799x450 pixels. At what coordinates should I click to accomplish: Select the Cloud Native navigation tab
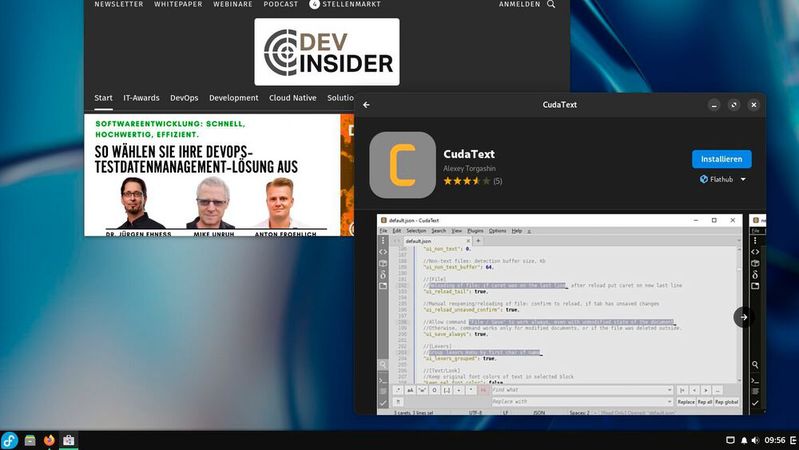pos(292,98)
